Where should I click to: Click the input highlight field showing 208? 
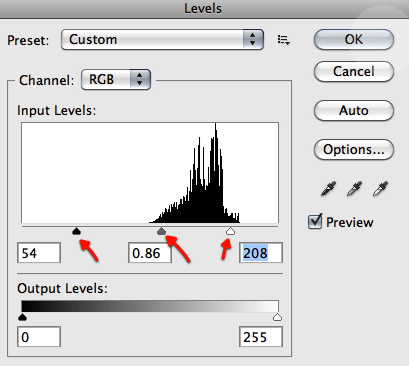261,253
